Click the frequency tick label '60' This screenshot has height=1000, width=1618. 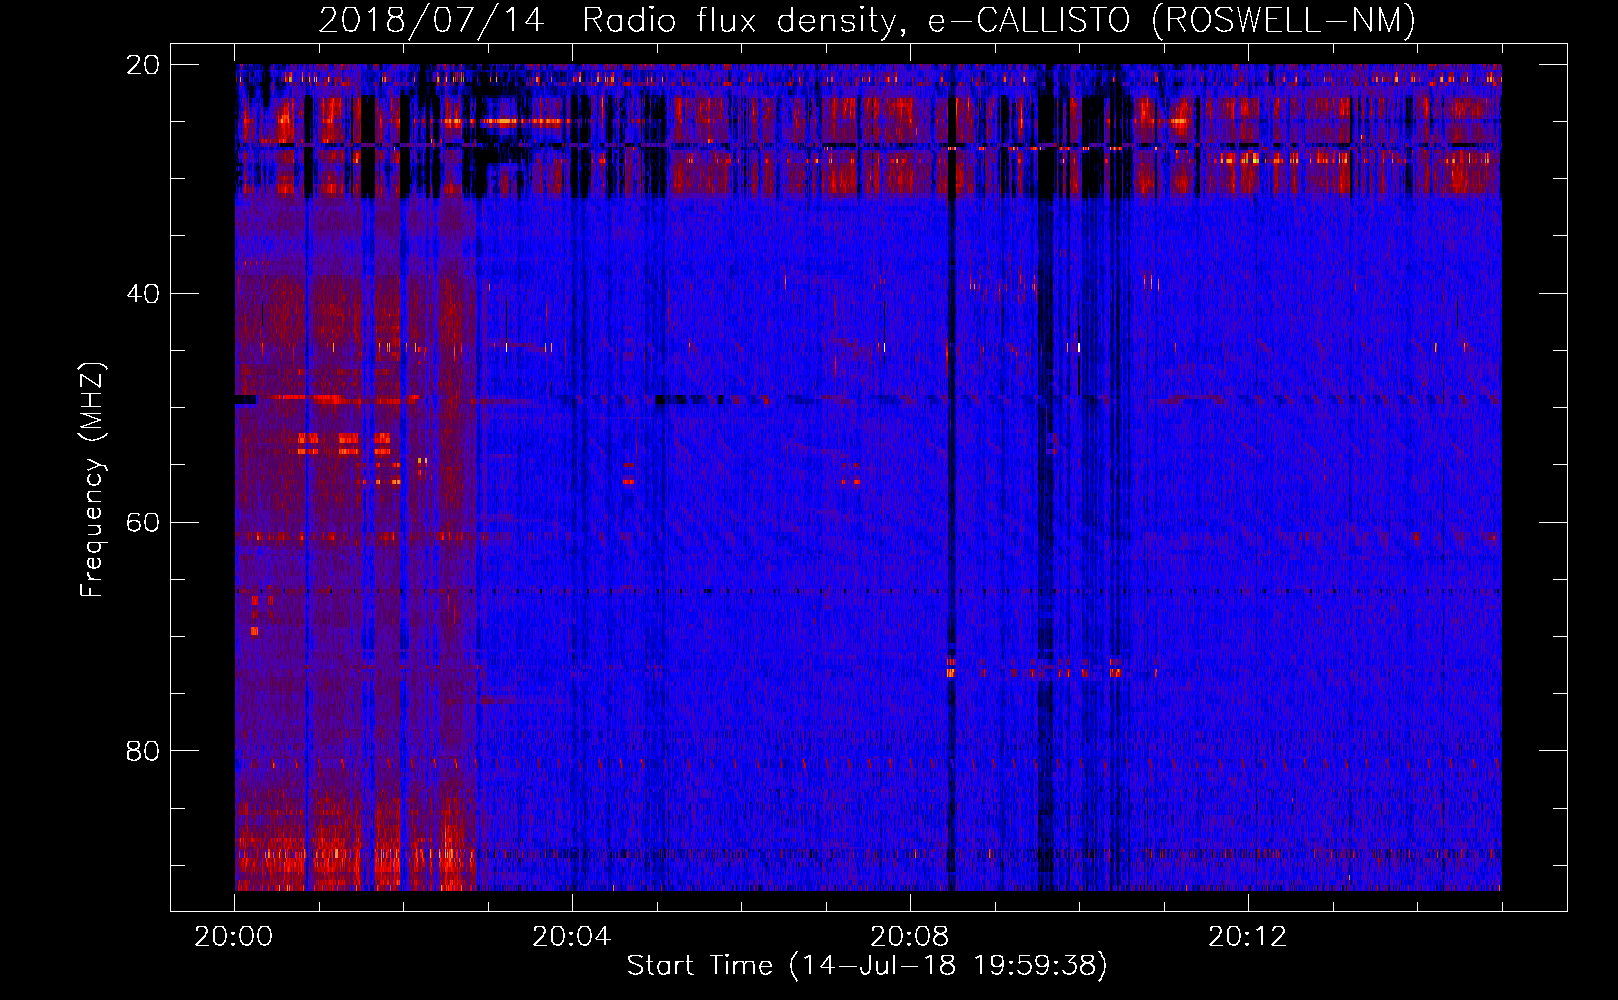(143, 523)
